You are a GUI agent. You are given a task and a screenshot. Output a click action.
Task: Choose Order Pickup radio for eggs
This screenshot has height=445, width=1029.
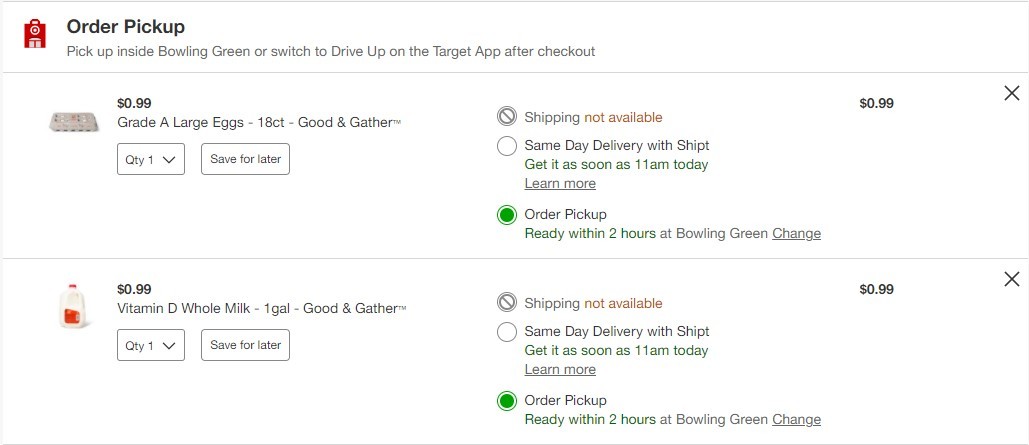(507, 215)
